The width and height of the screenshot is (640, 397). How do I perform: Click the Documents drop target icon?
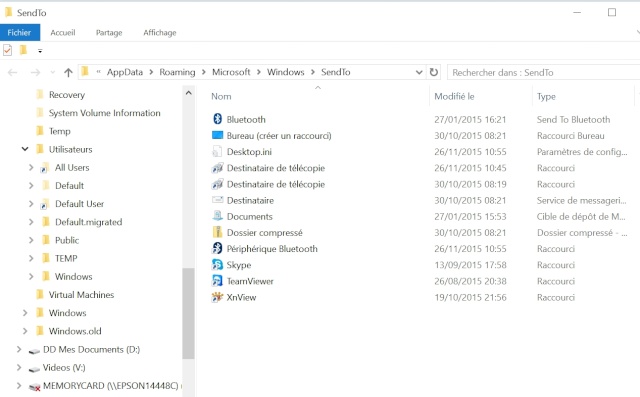218,216
